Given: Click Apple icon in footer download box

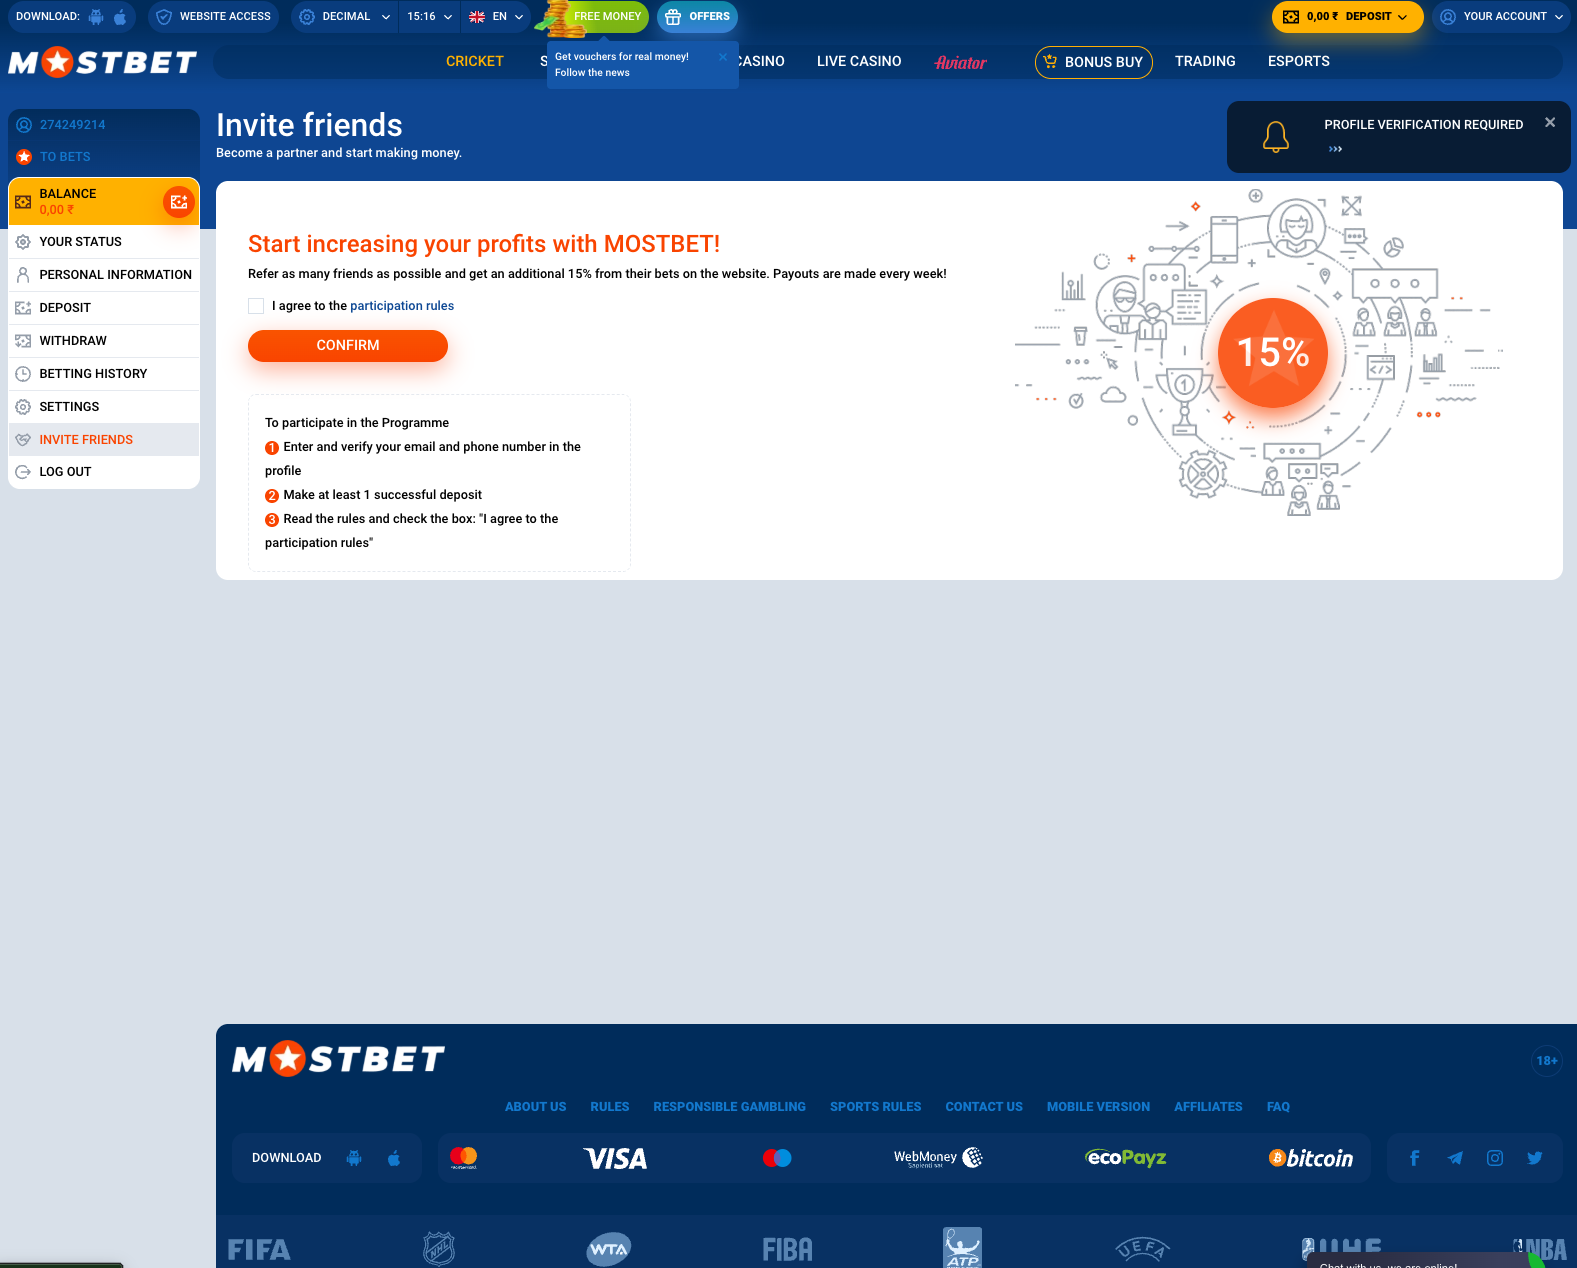Looking at the screenshot, I should coord(394,1158).
